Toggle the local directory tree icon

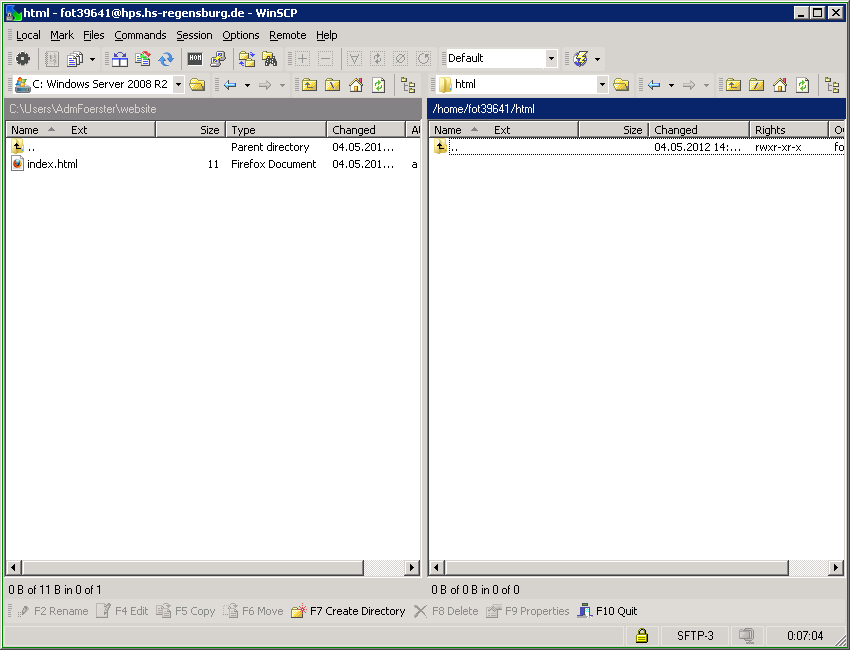pos(408,85)
